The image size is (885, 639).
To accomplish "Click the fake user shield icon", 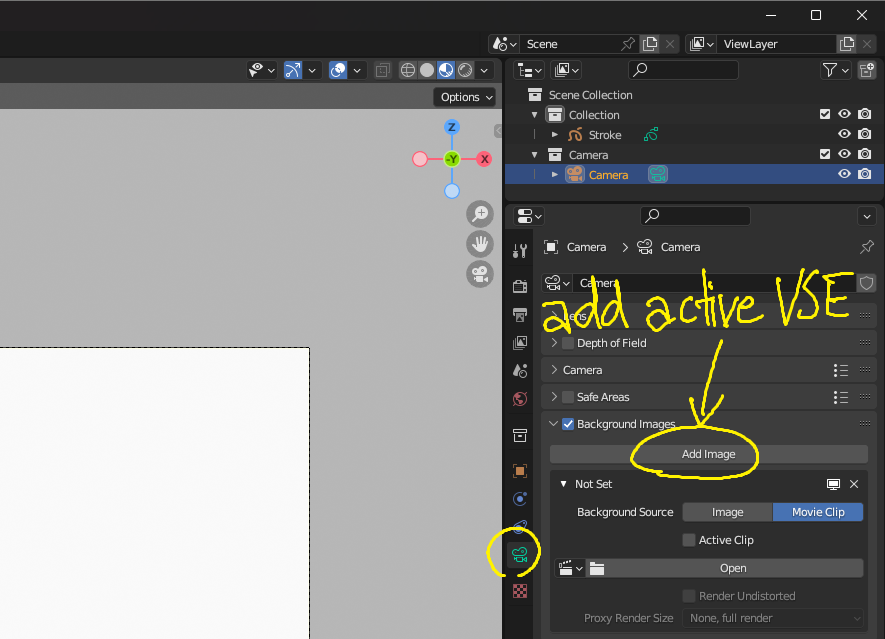I will 866,283.
